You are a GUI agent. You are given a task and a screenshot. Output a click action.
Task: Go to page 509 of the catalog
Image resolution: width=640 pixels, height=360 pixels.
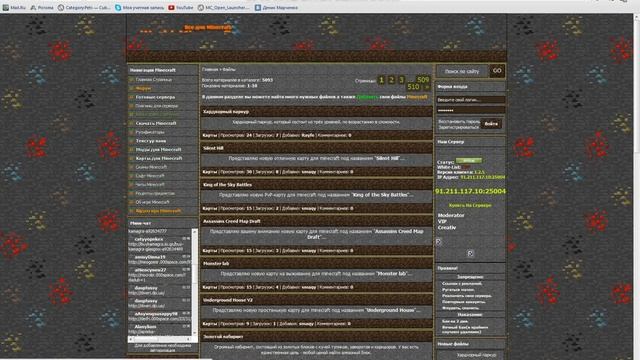point(423,80)
